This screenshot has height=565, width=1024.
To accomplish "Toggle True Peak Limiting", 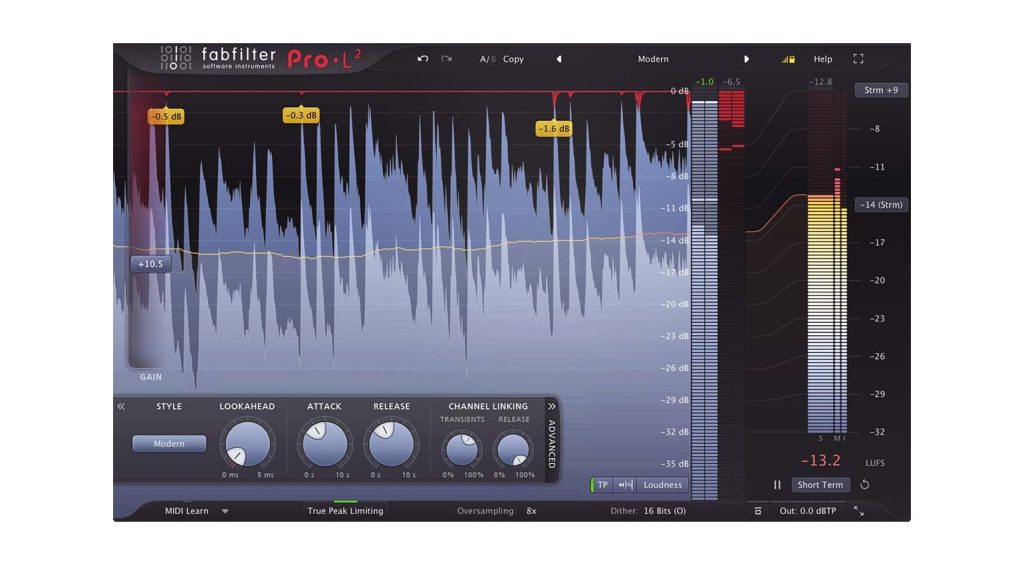I will [345, 511].
